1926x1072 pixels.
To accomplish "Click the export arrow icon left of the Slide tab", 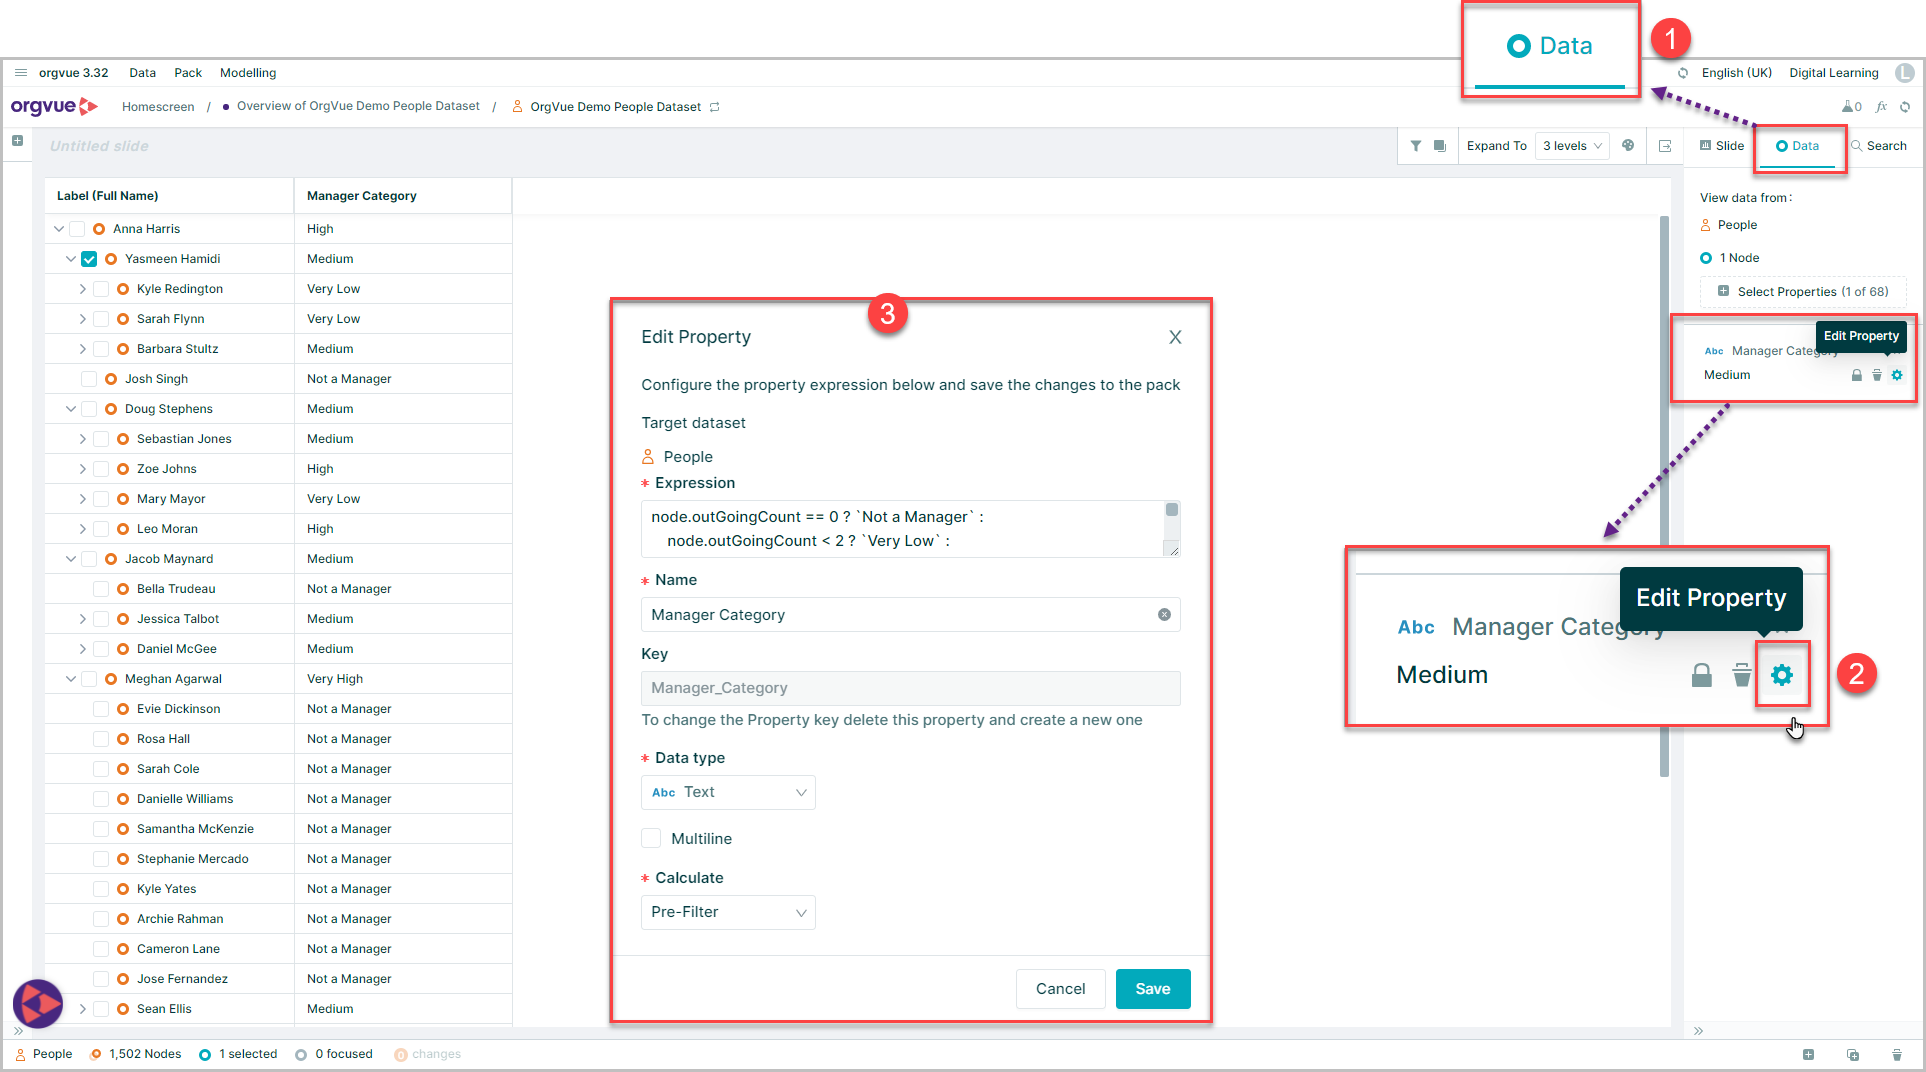I will [1665, 146].
